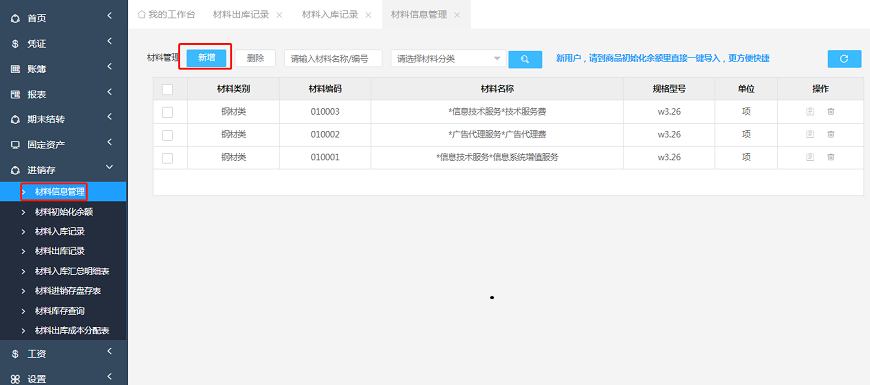Close the 材料信息管理 tab
This screenshot has width=870, height=385.
click(457, 15)
